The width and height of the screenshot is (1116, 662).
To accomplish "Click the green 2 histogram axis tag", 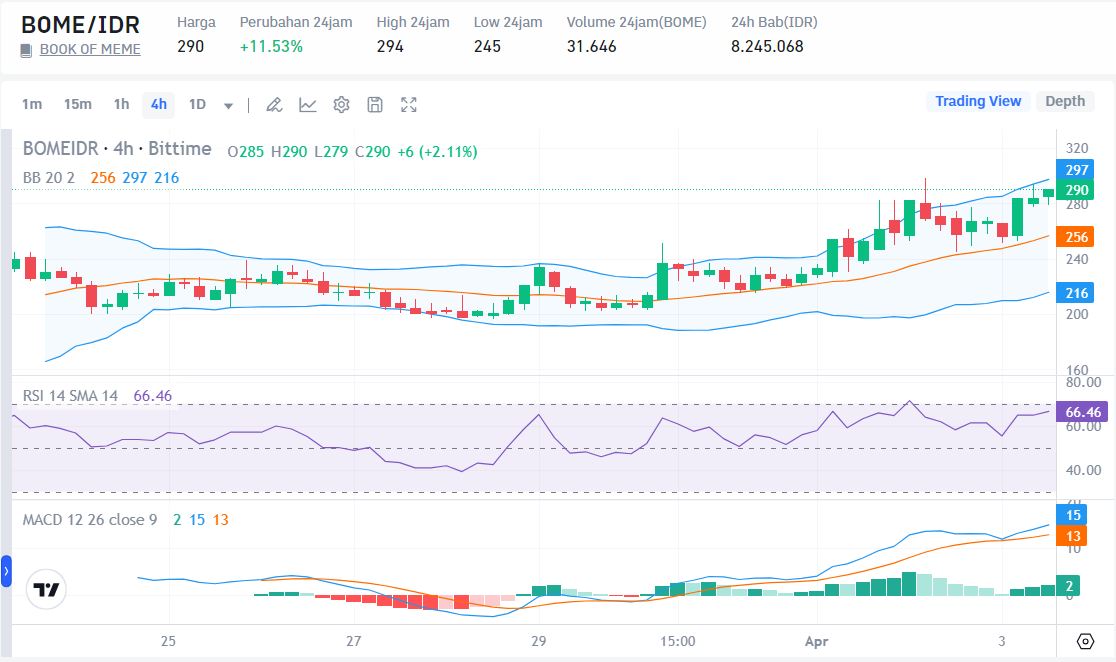I will coord(1068,586).
